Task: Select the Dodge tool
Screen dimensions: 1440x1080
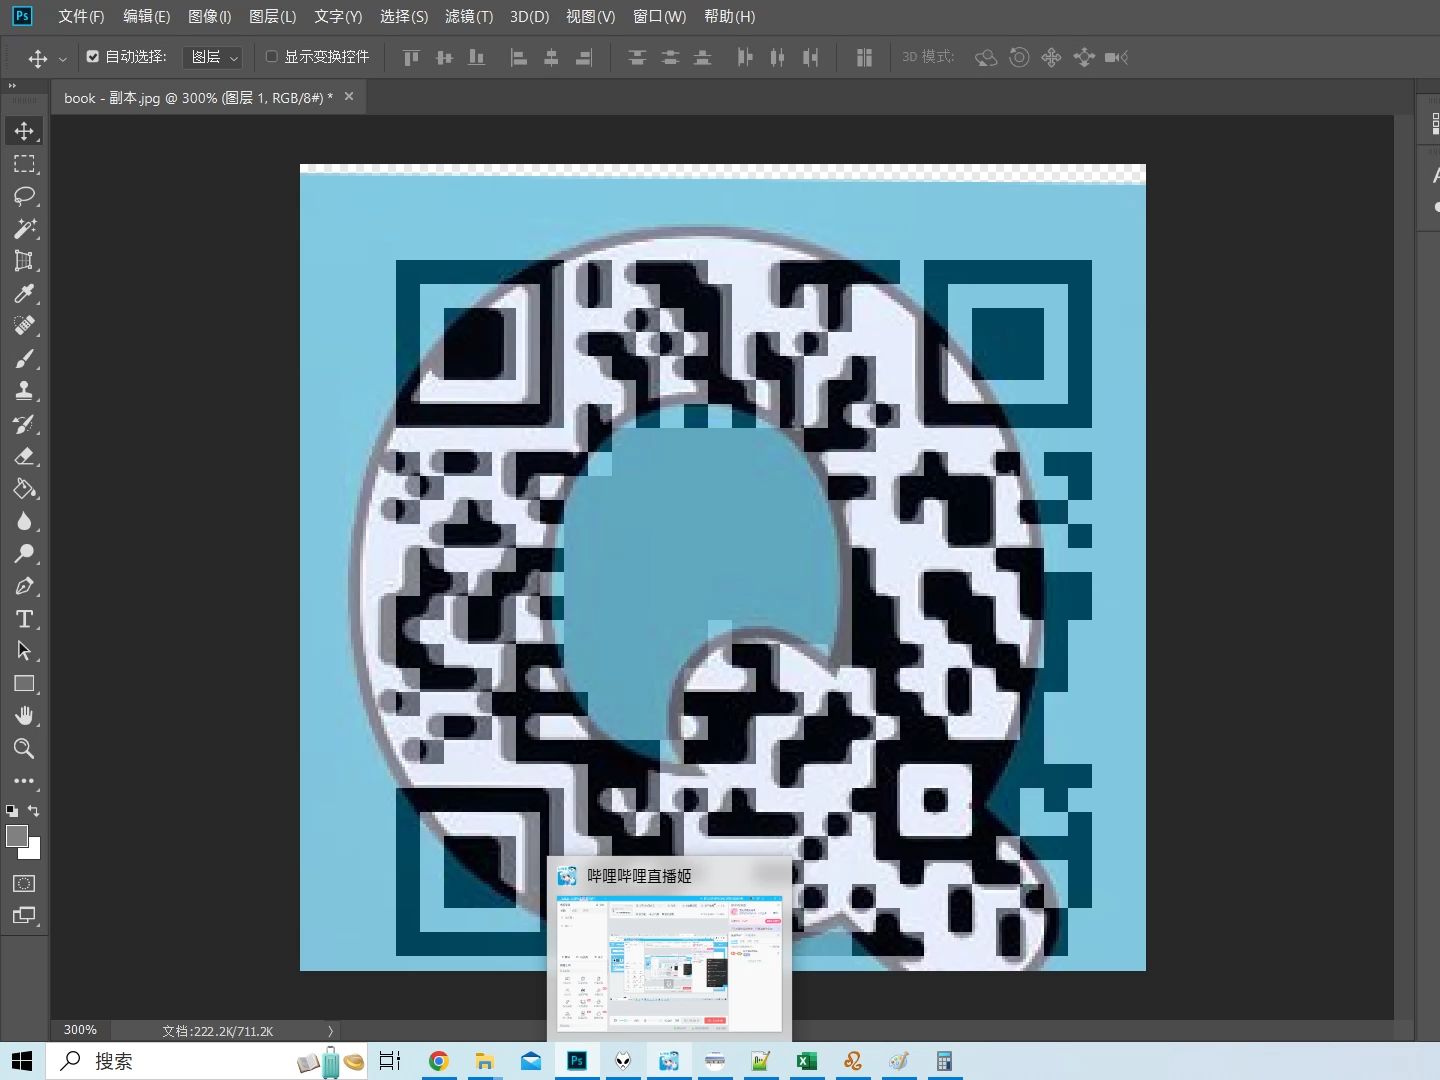Action: [24, 554]
